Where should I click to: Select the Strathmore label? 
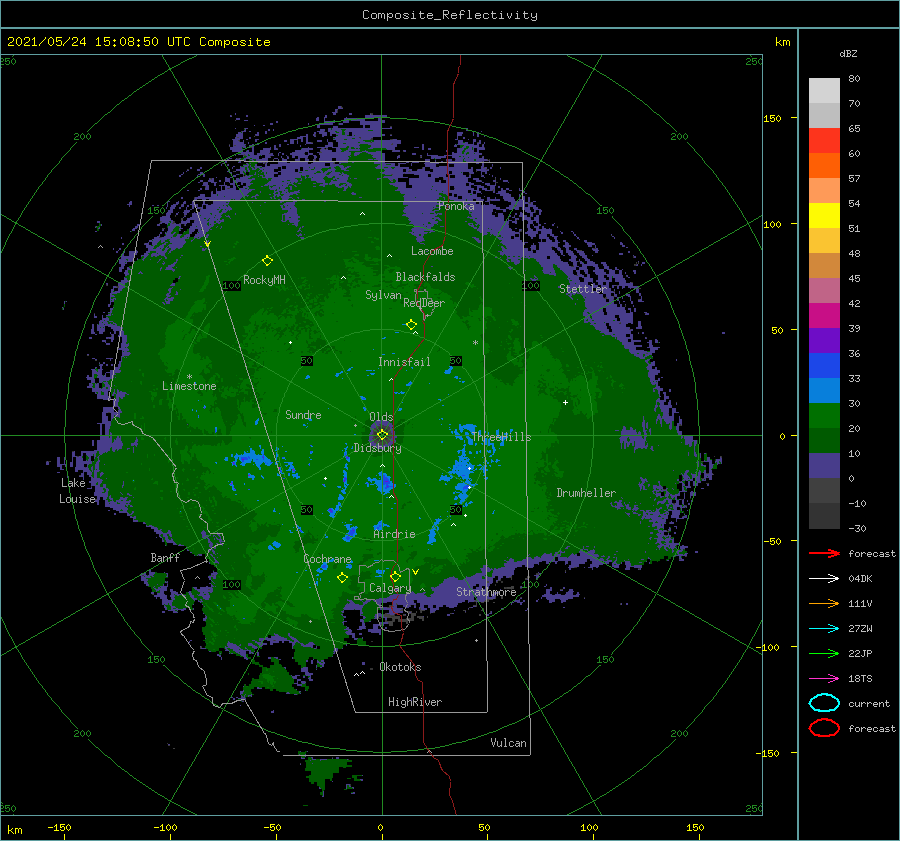tap(486, 592)
